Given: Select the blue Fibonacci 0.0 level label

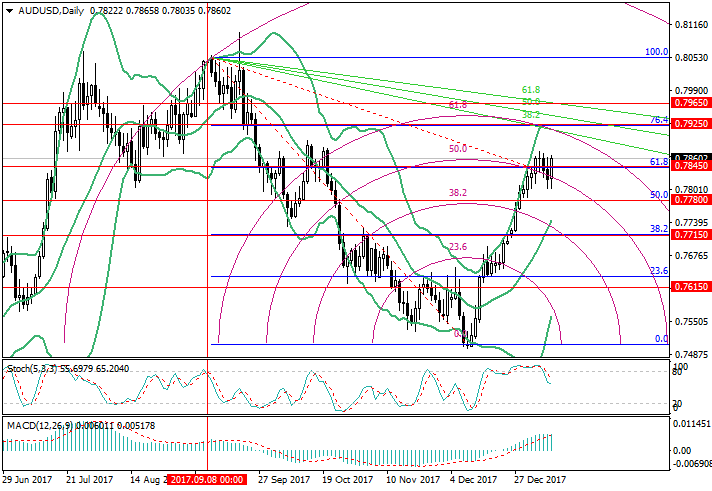Looking at the screenshot, I should [662, 338].
